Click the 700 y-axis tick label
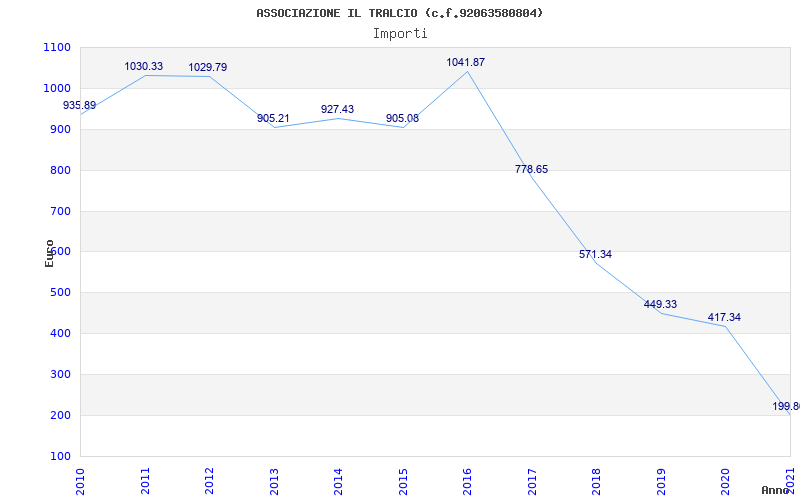The width and height of the screenshot is (800, 500). [x=60, y=211]
